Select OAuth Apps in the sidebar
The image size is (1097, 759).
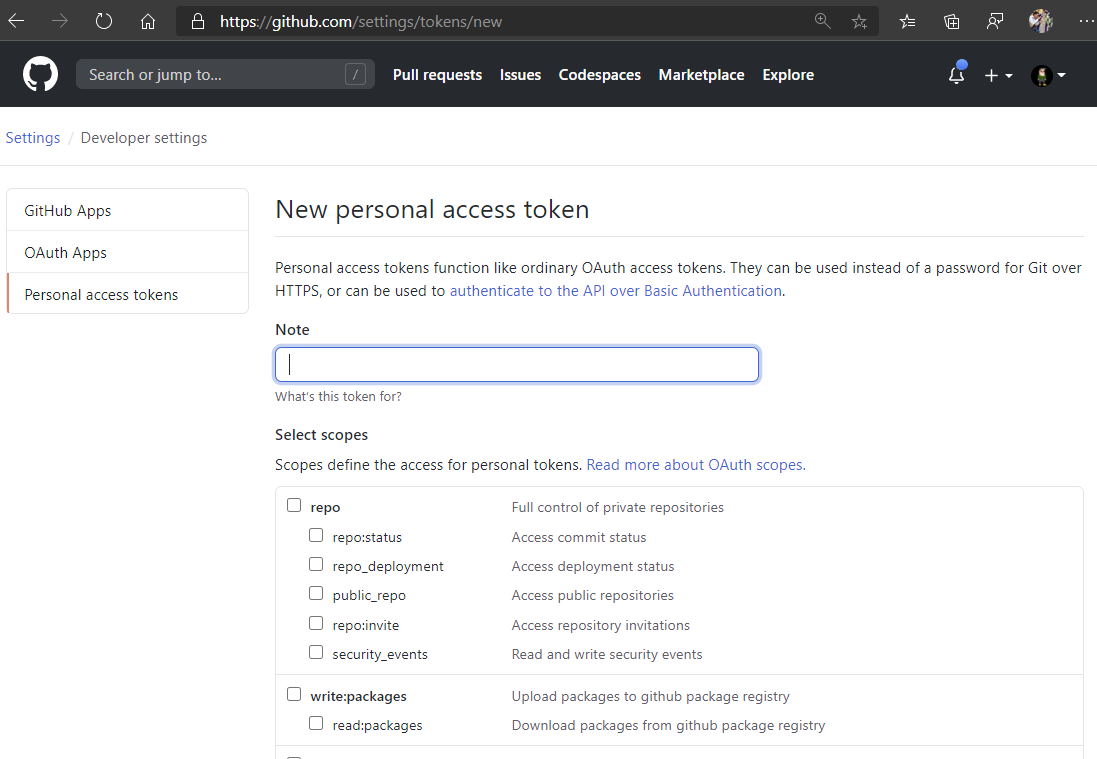click(x=66, y=253)
